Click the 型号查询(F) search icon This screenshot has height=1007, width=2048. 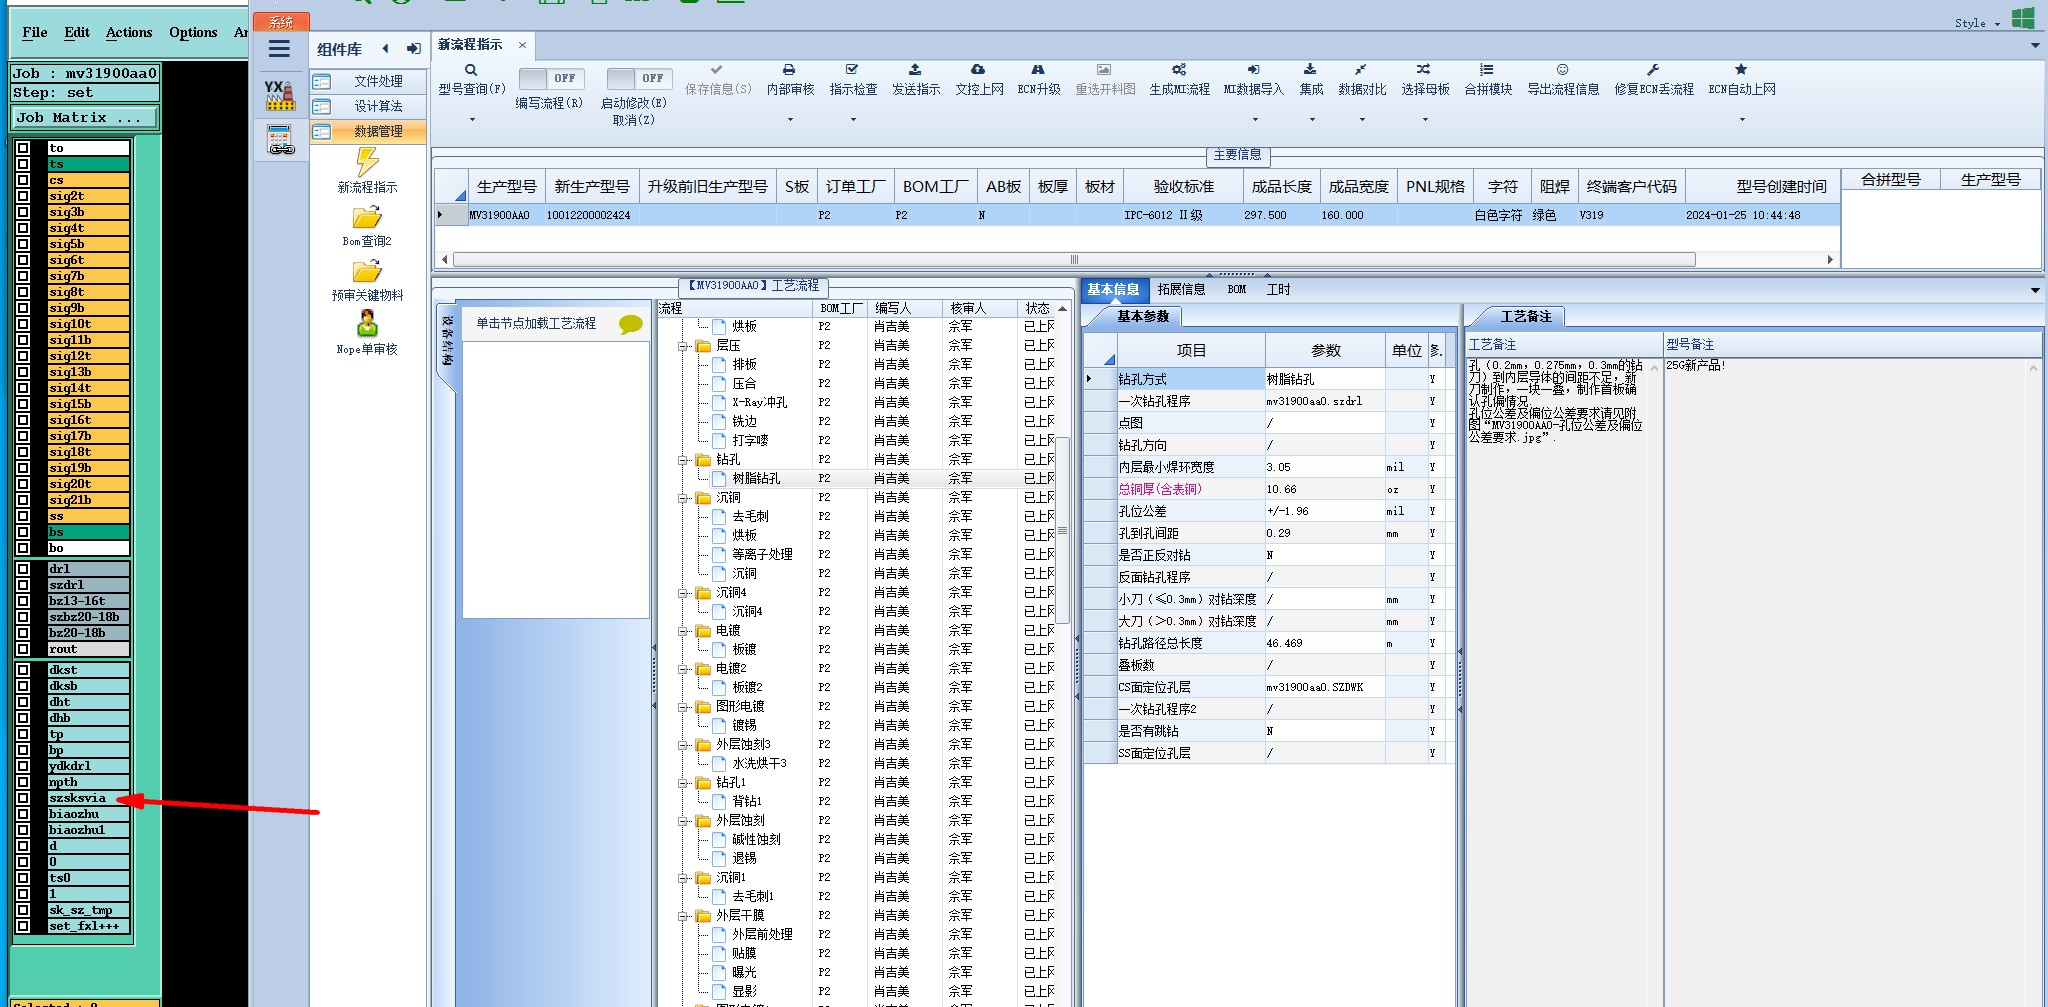click(471, 70)
